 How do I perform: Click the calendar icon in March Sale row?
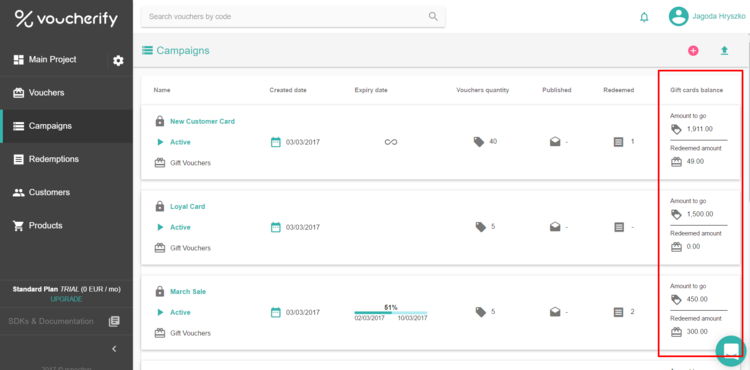(x=276, y=312)
